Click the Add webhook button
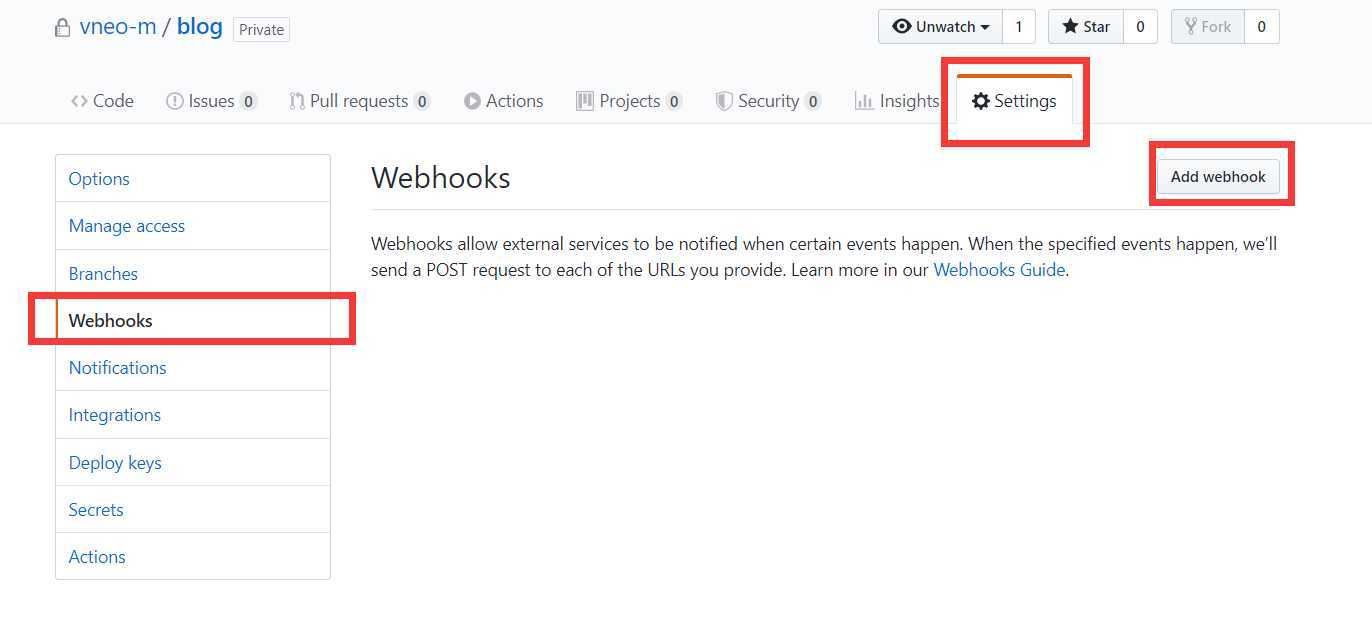The image size is (1372, 623). pos(1218,177)
